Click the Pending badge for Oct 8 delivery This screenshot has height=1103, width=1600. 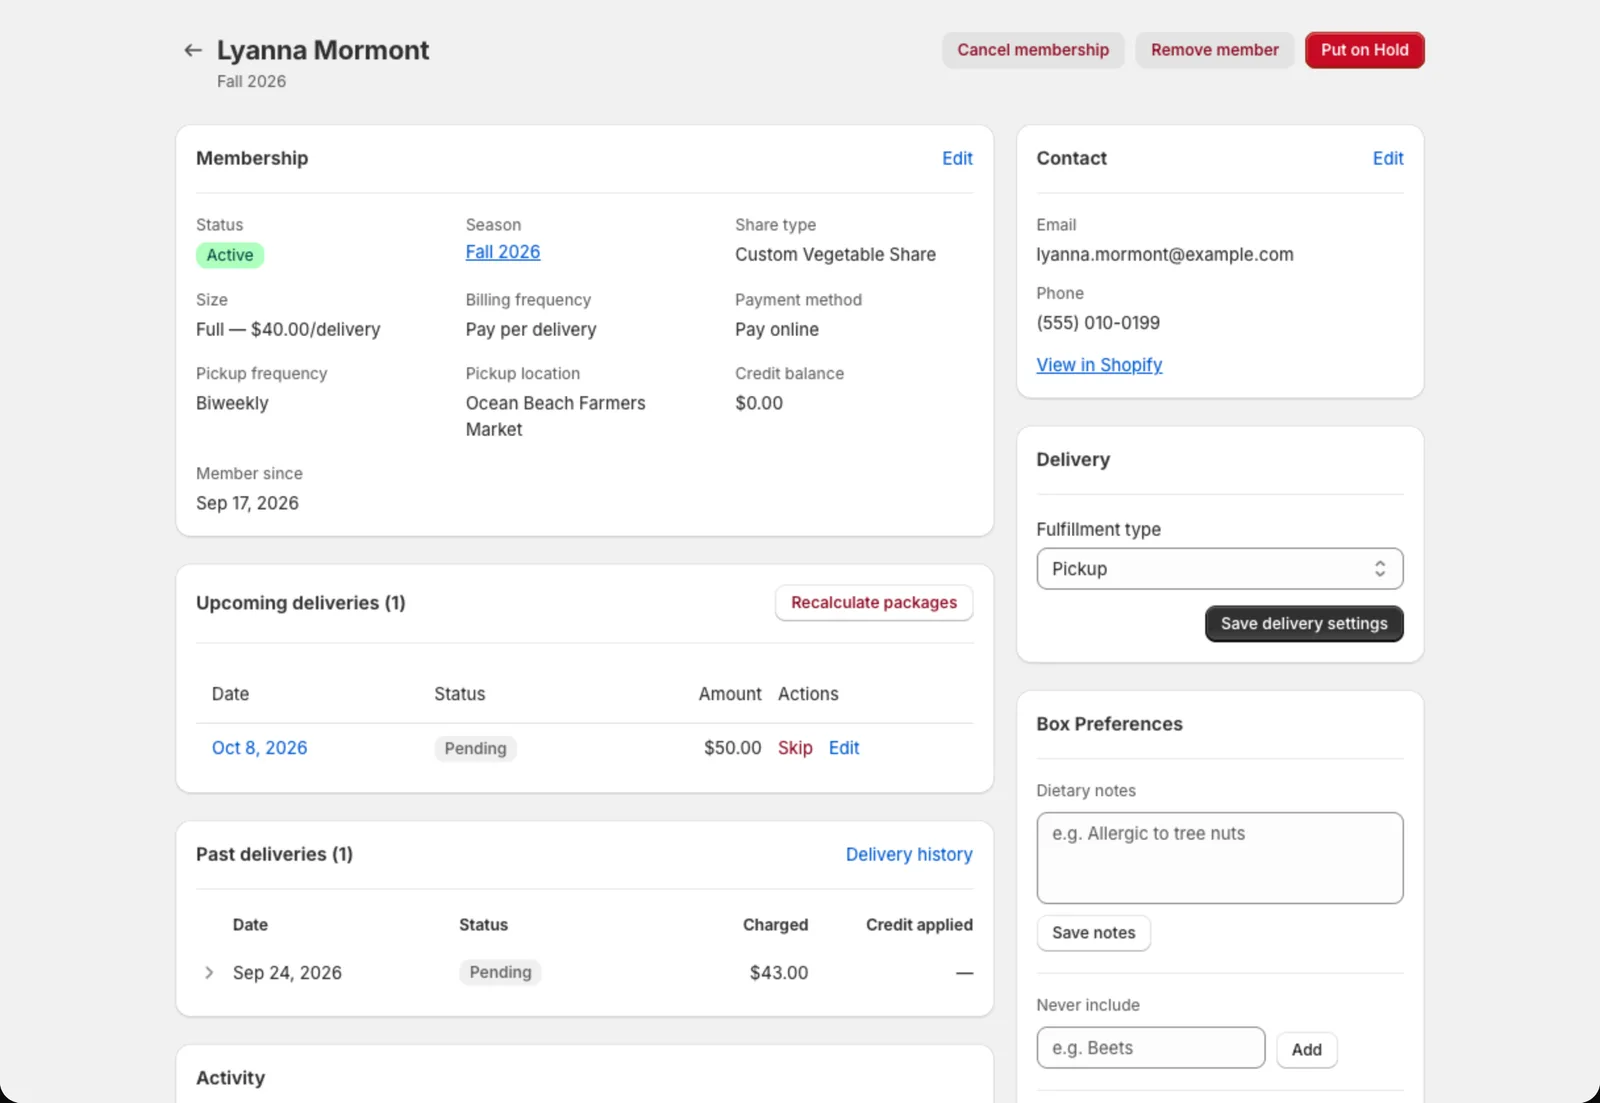(475, 748)
